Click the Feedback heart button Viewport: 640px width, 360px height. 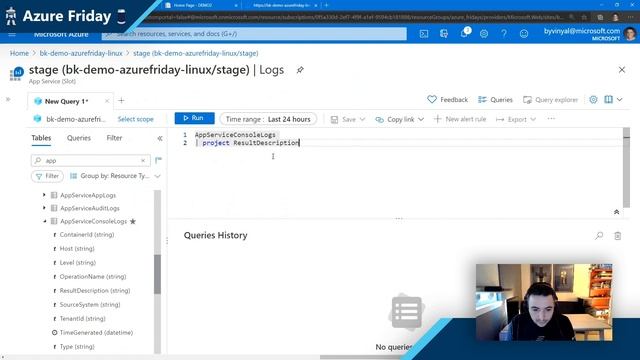447,100
